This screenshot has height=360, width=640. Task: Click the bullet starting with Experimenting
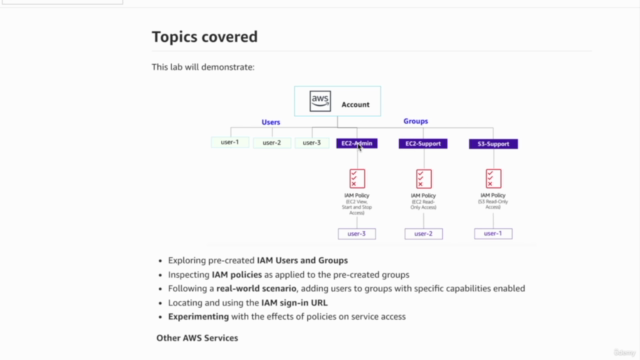pyautogui.click(x=287, y=317)
